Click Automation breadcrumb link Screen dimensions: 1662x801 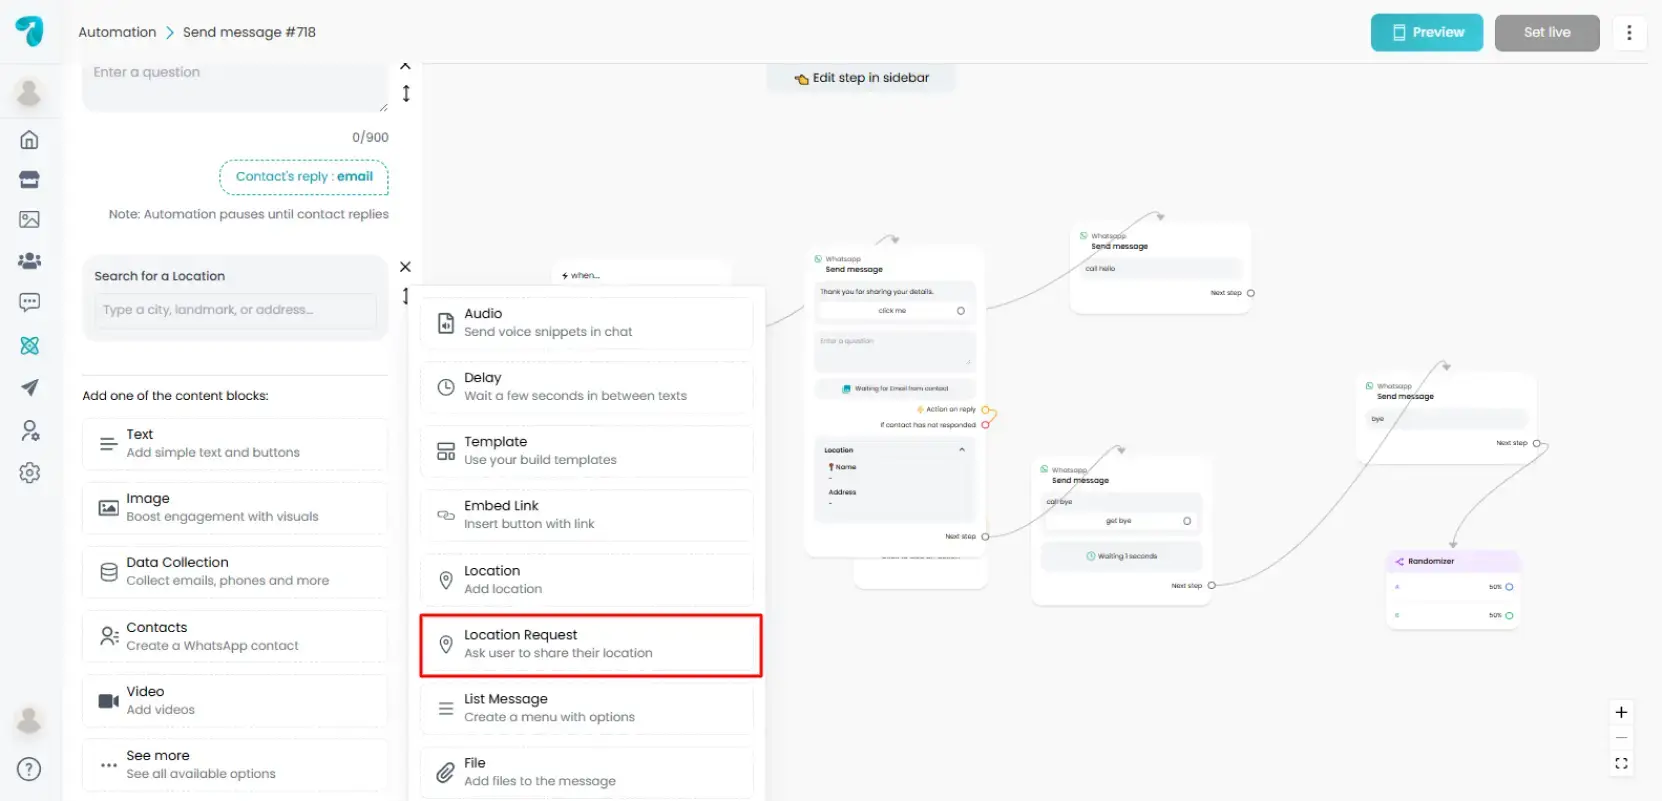tap(117, 32)
